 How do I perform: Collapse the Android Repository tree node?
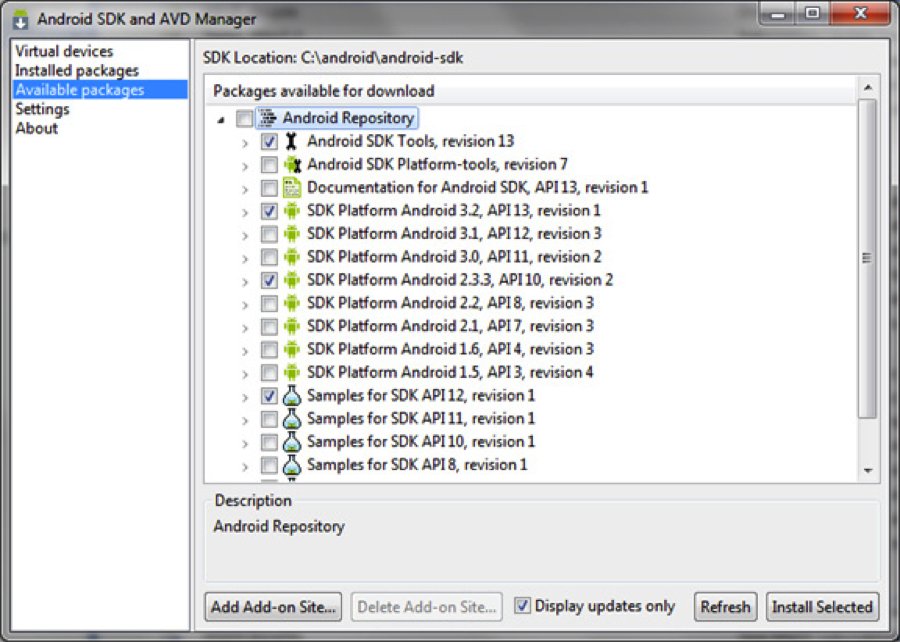point(220,120)
